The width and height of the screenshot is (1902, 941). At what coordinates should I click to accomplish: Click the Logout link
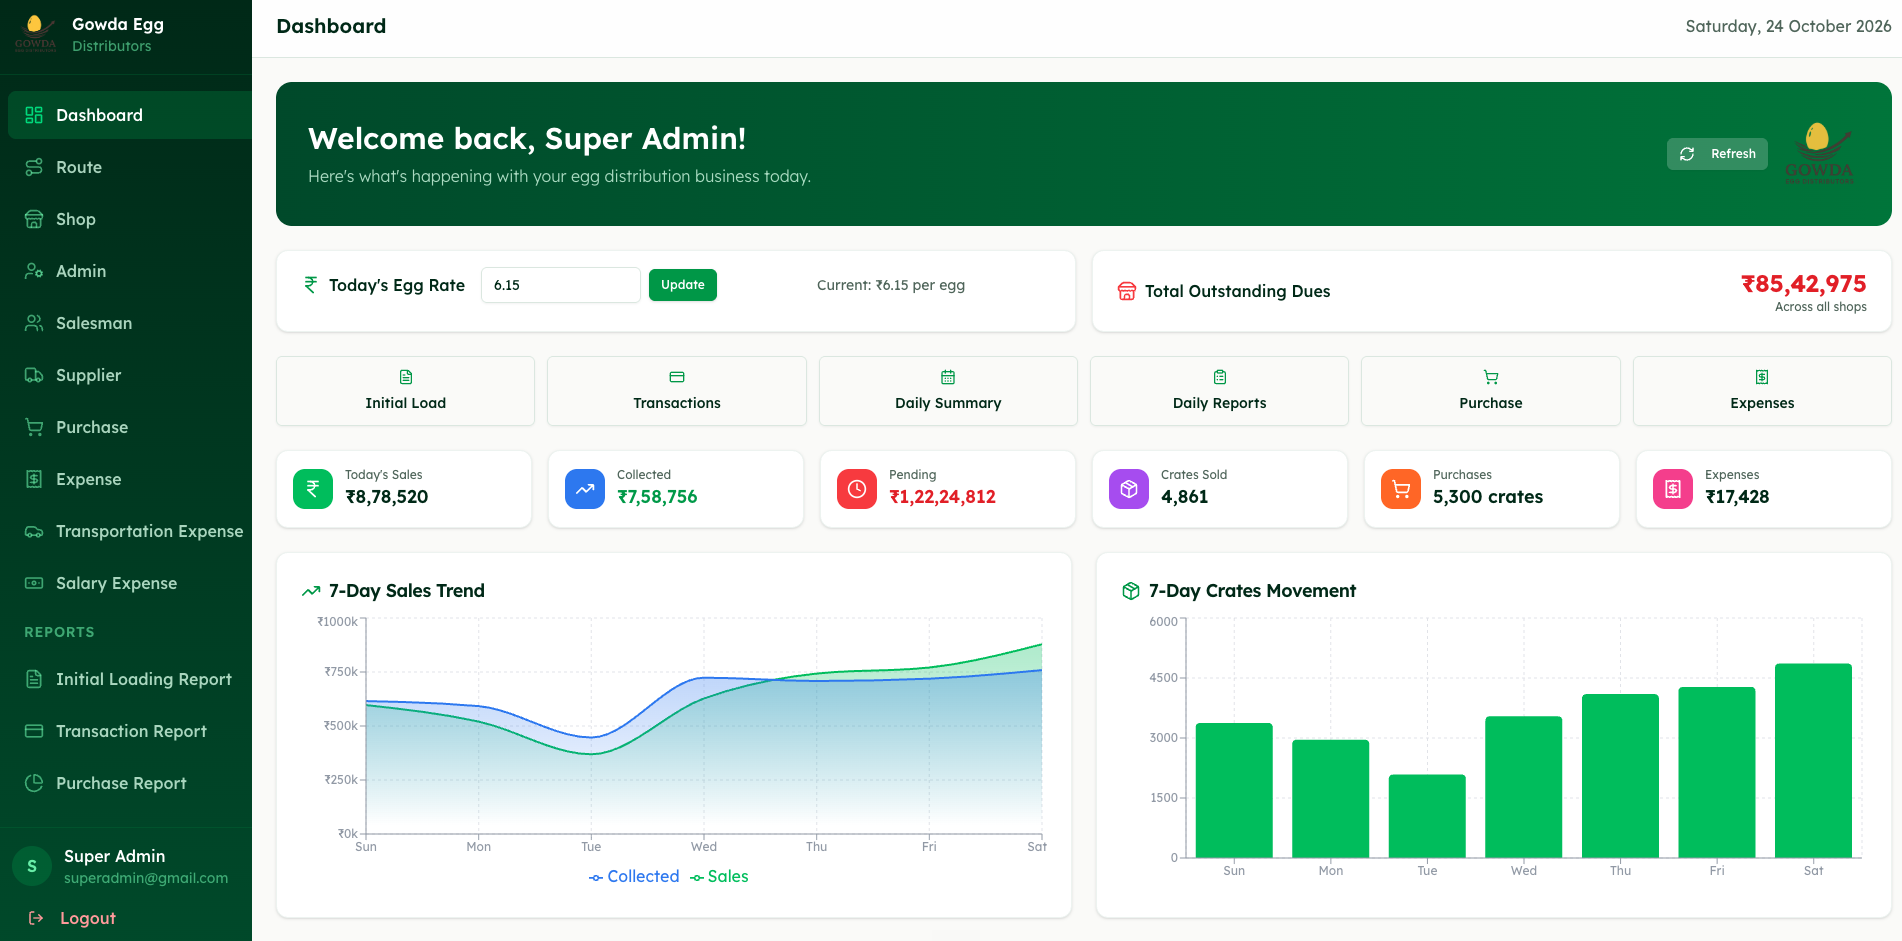pyautogui.click(x=72, y=918)
